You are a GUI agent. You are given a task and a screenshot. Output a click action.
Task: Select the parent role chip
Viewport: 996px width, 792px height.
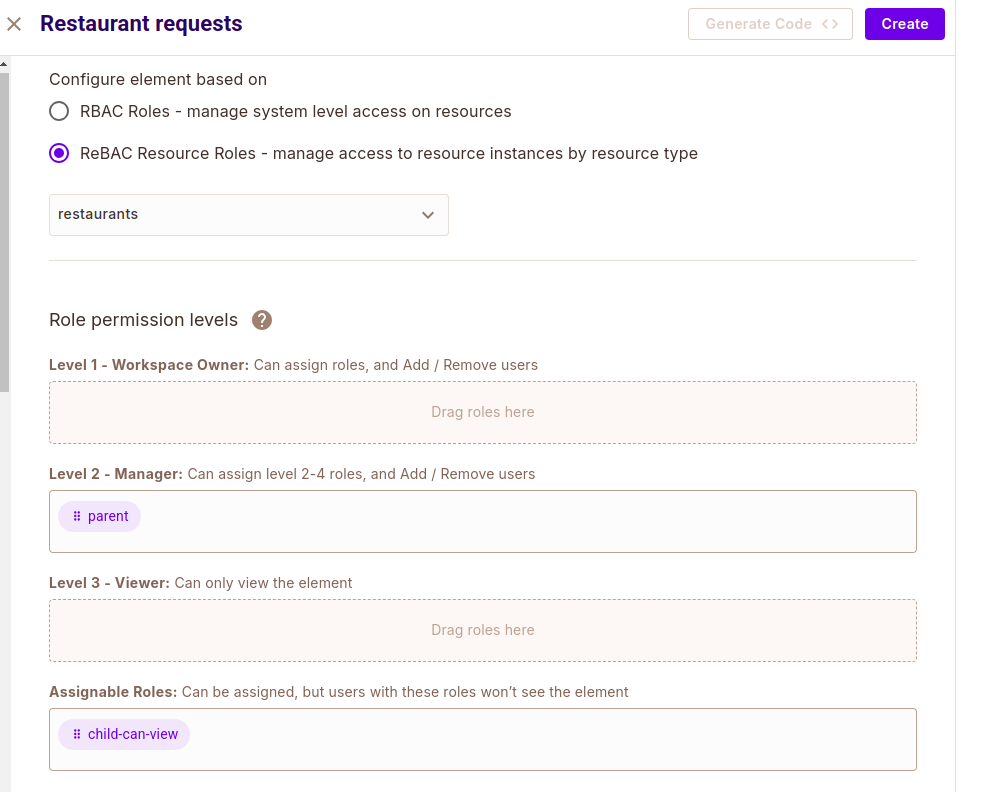(x=108, y=516)
